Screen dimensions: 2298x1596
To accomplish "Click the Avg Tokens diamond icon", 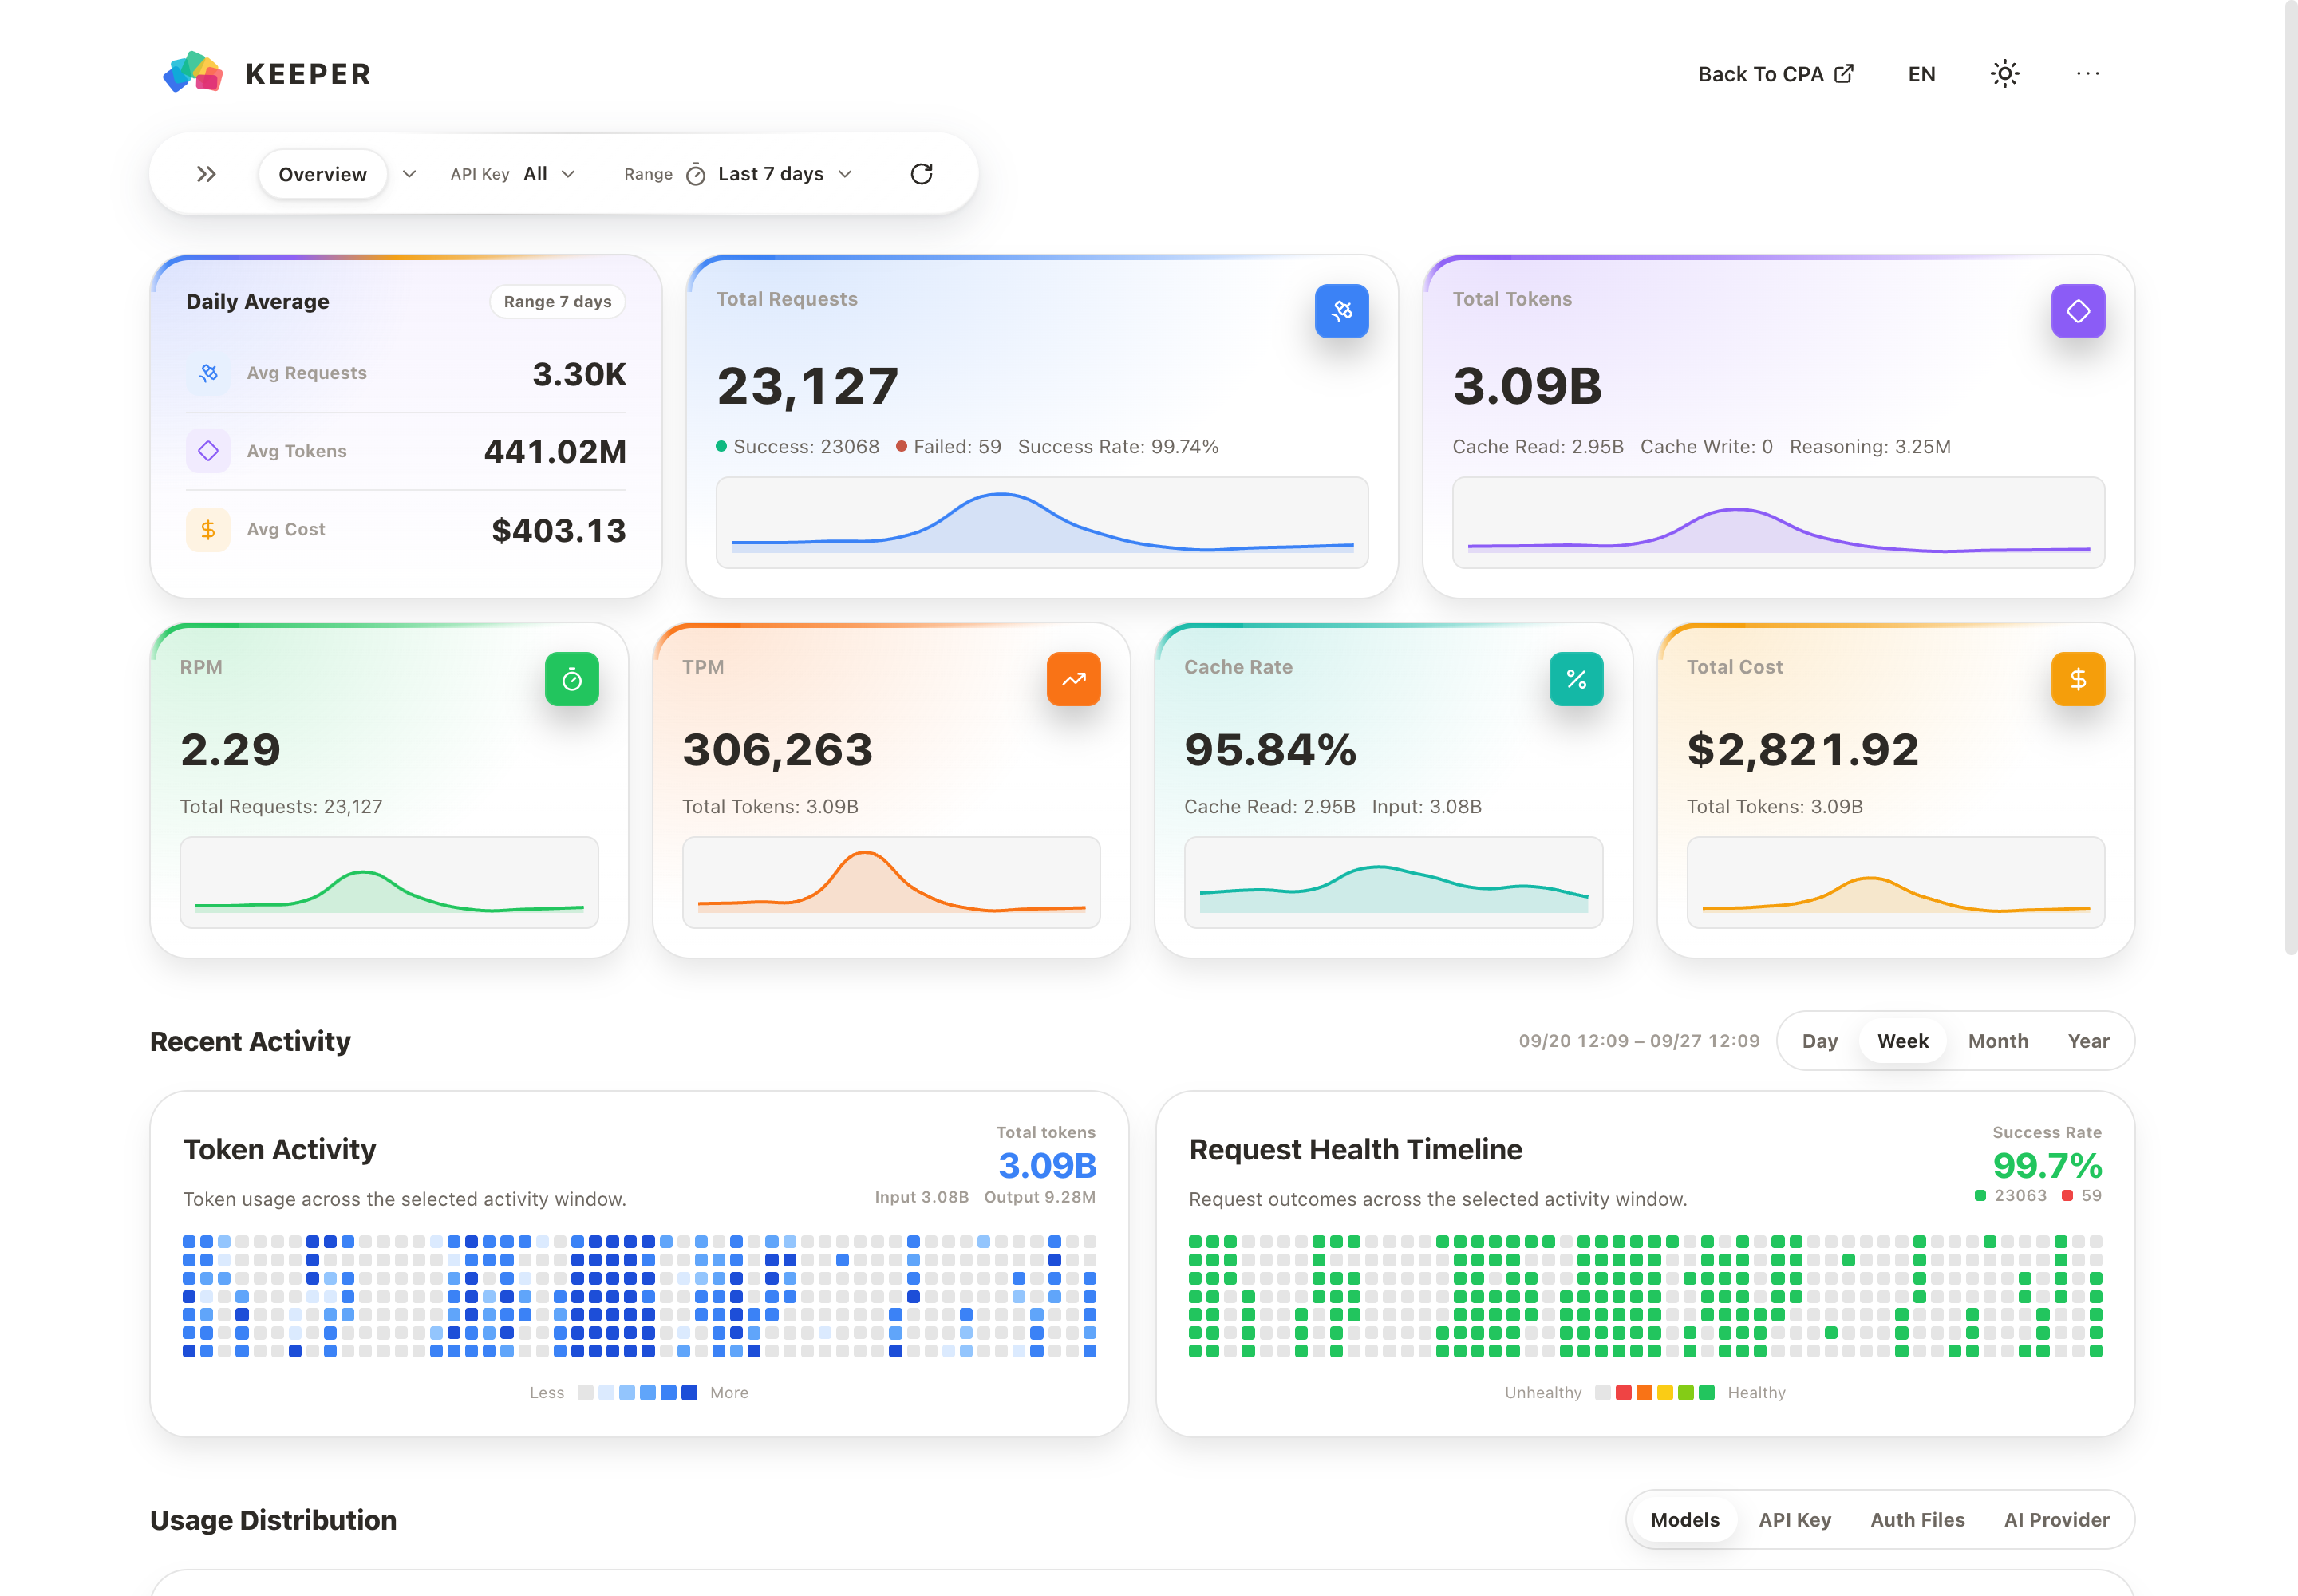I will tap(208, 451).
